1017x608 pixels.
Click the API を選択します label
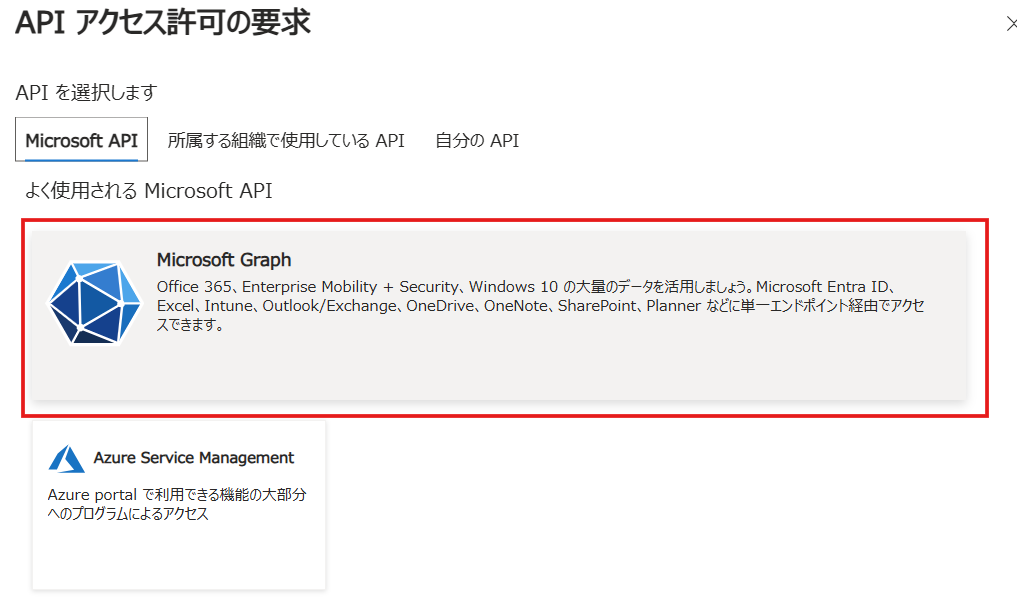coord(86,93)
